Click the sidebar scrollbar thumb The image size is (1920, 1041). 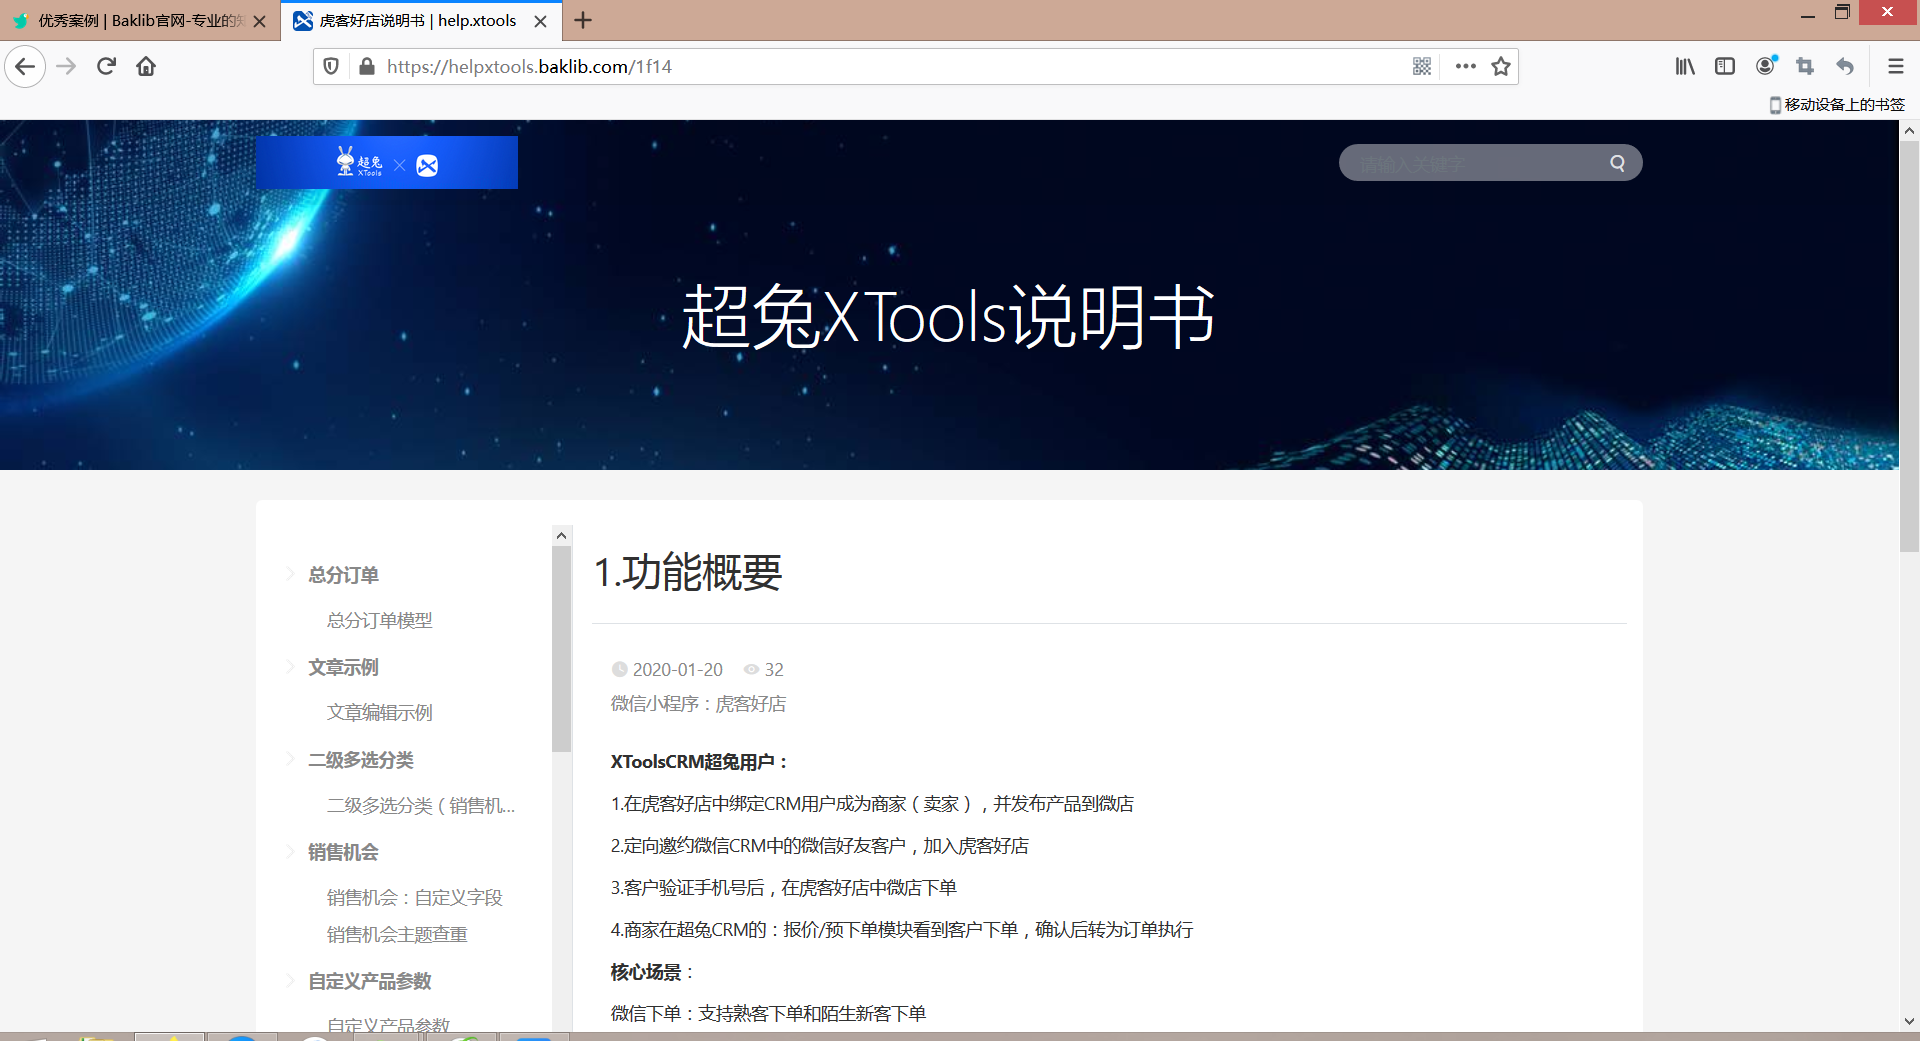tap(561, 648)
